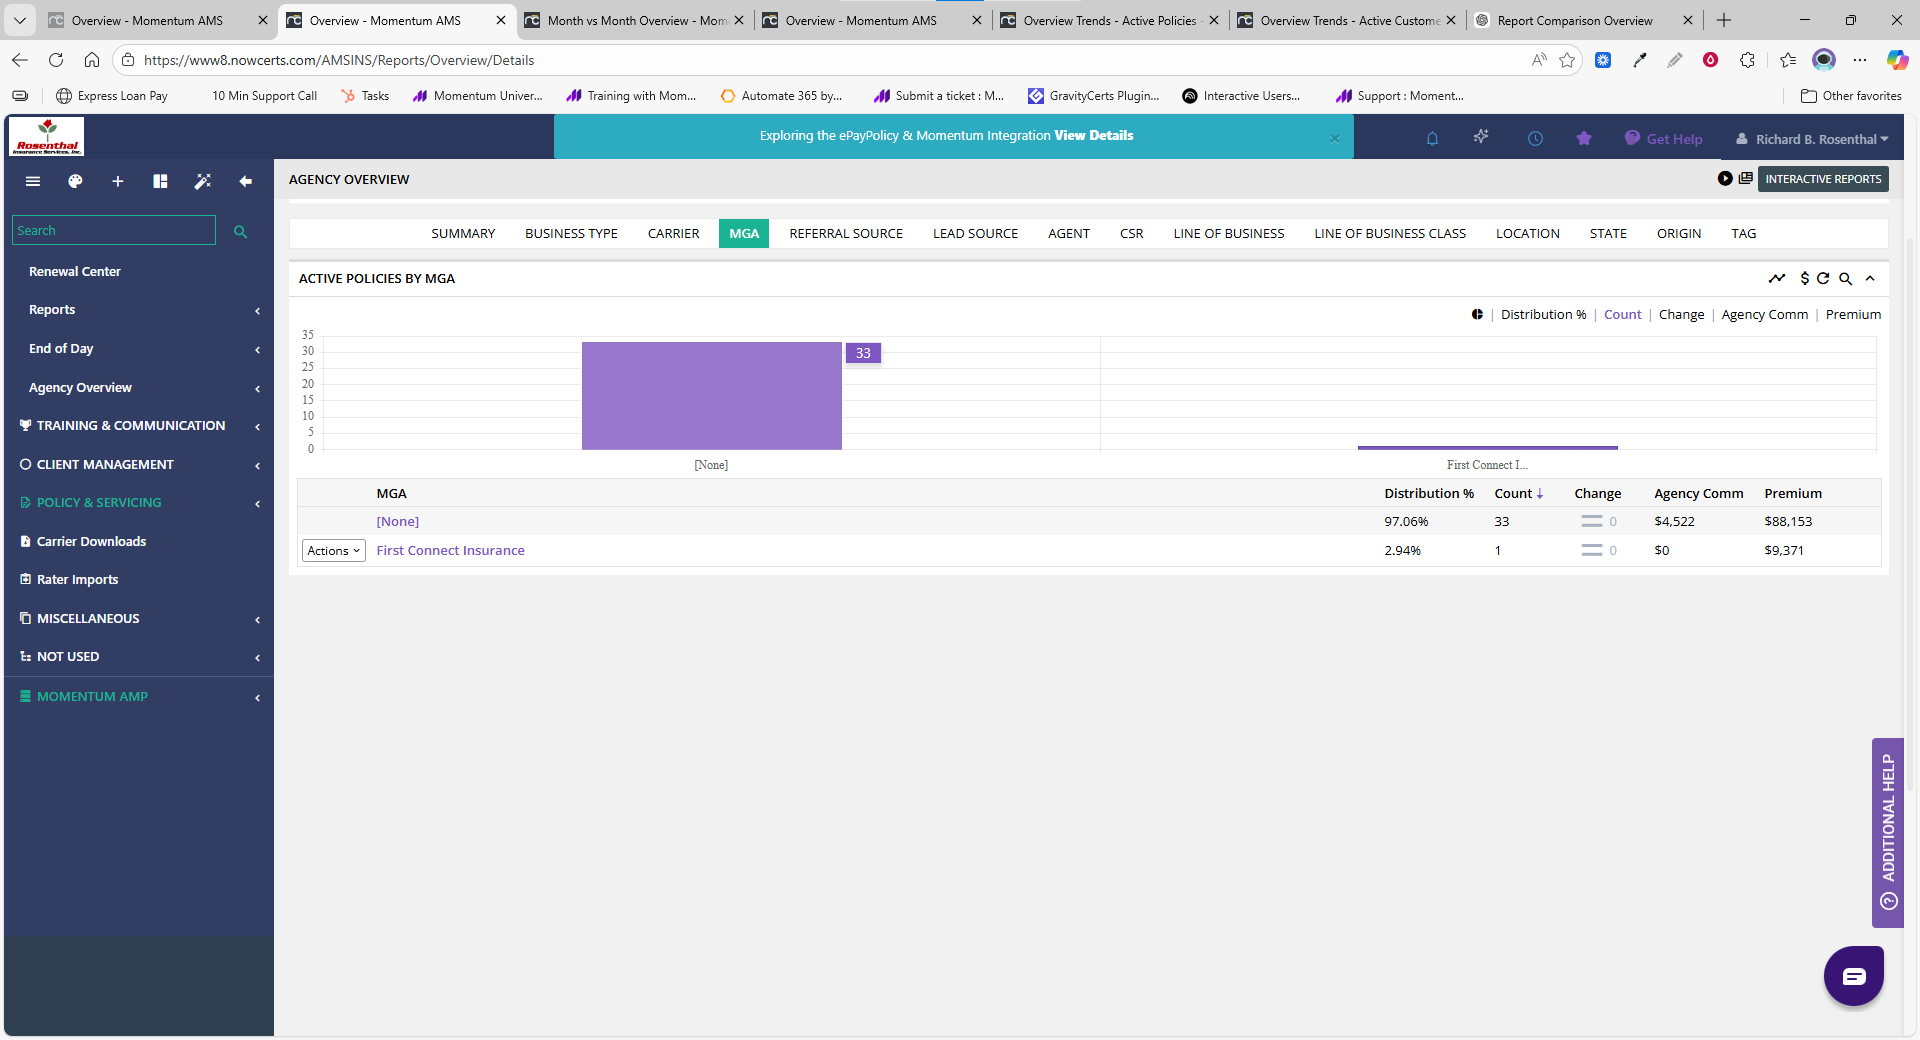This screenshot has height=1040, width=1920.
Task: Refresh the Active Policies by MGA panel
Action: coord(1823,279)
